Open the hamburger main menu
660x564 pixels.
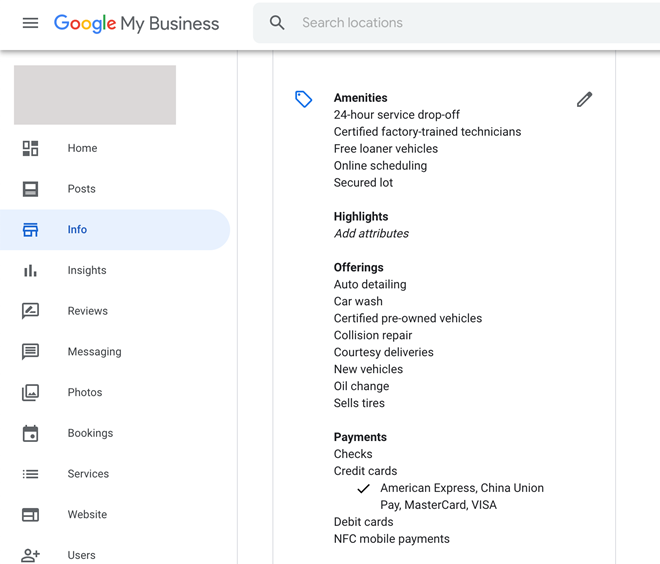click(x=30, y=23)
